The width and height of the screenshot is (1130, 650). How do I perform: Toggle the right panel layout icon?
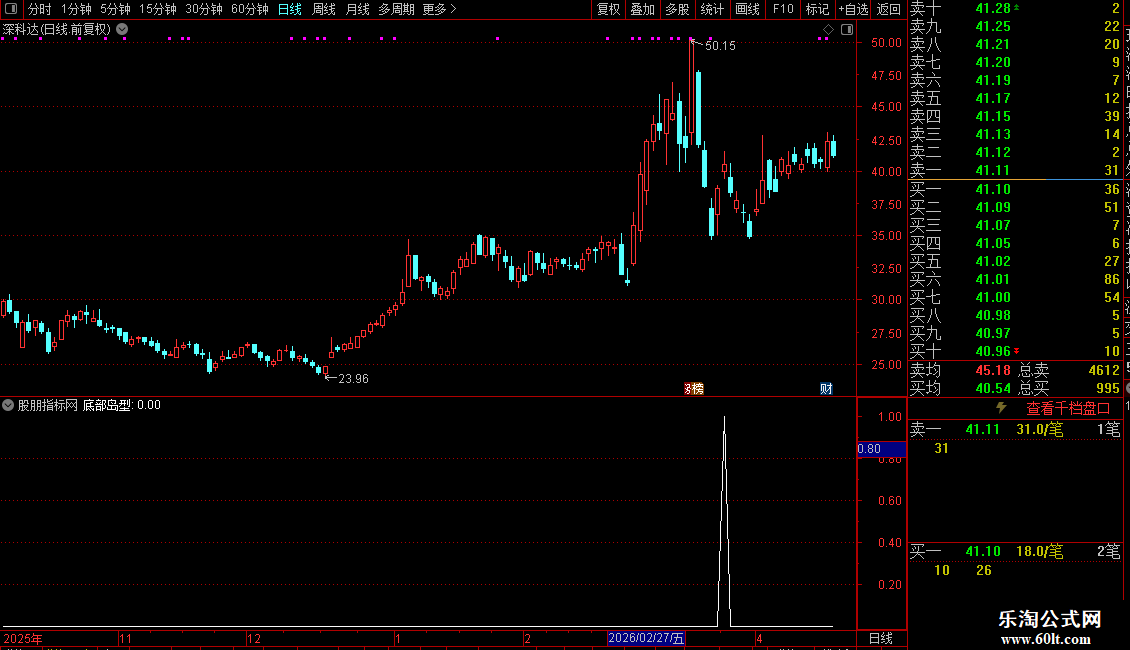click(848, 30)
